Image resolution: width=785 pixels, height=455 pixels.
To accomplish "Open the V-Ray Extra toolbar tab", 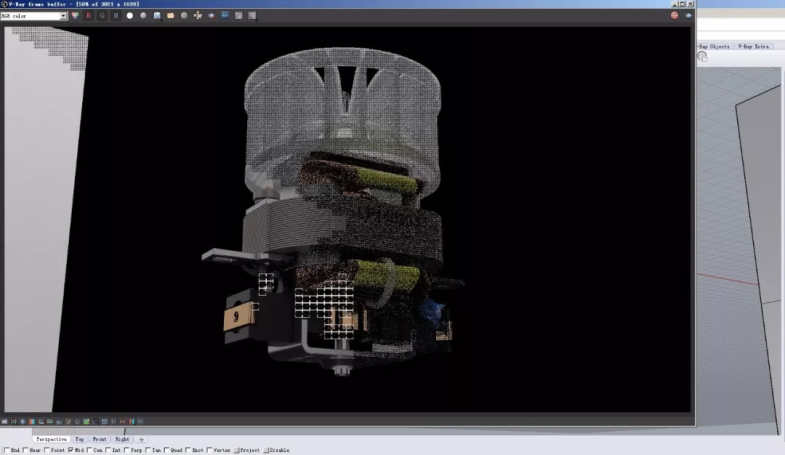I will [753, 46].
